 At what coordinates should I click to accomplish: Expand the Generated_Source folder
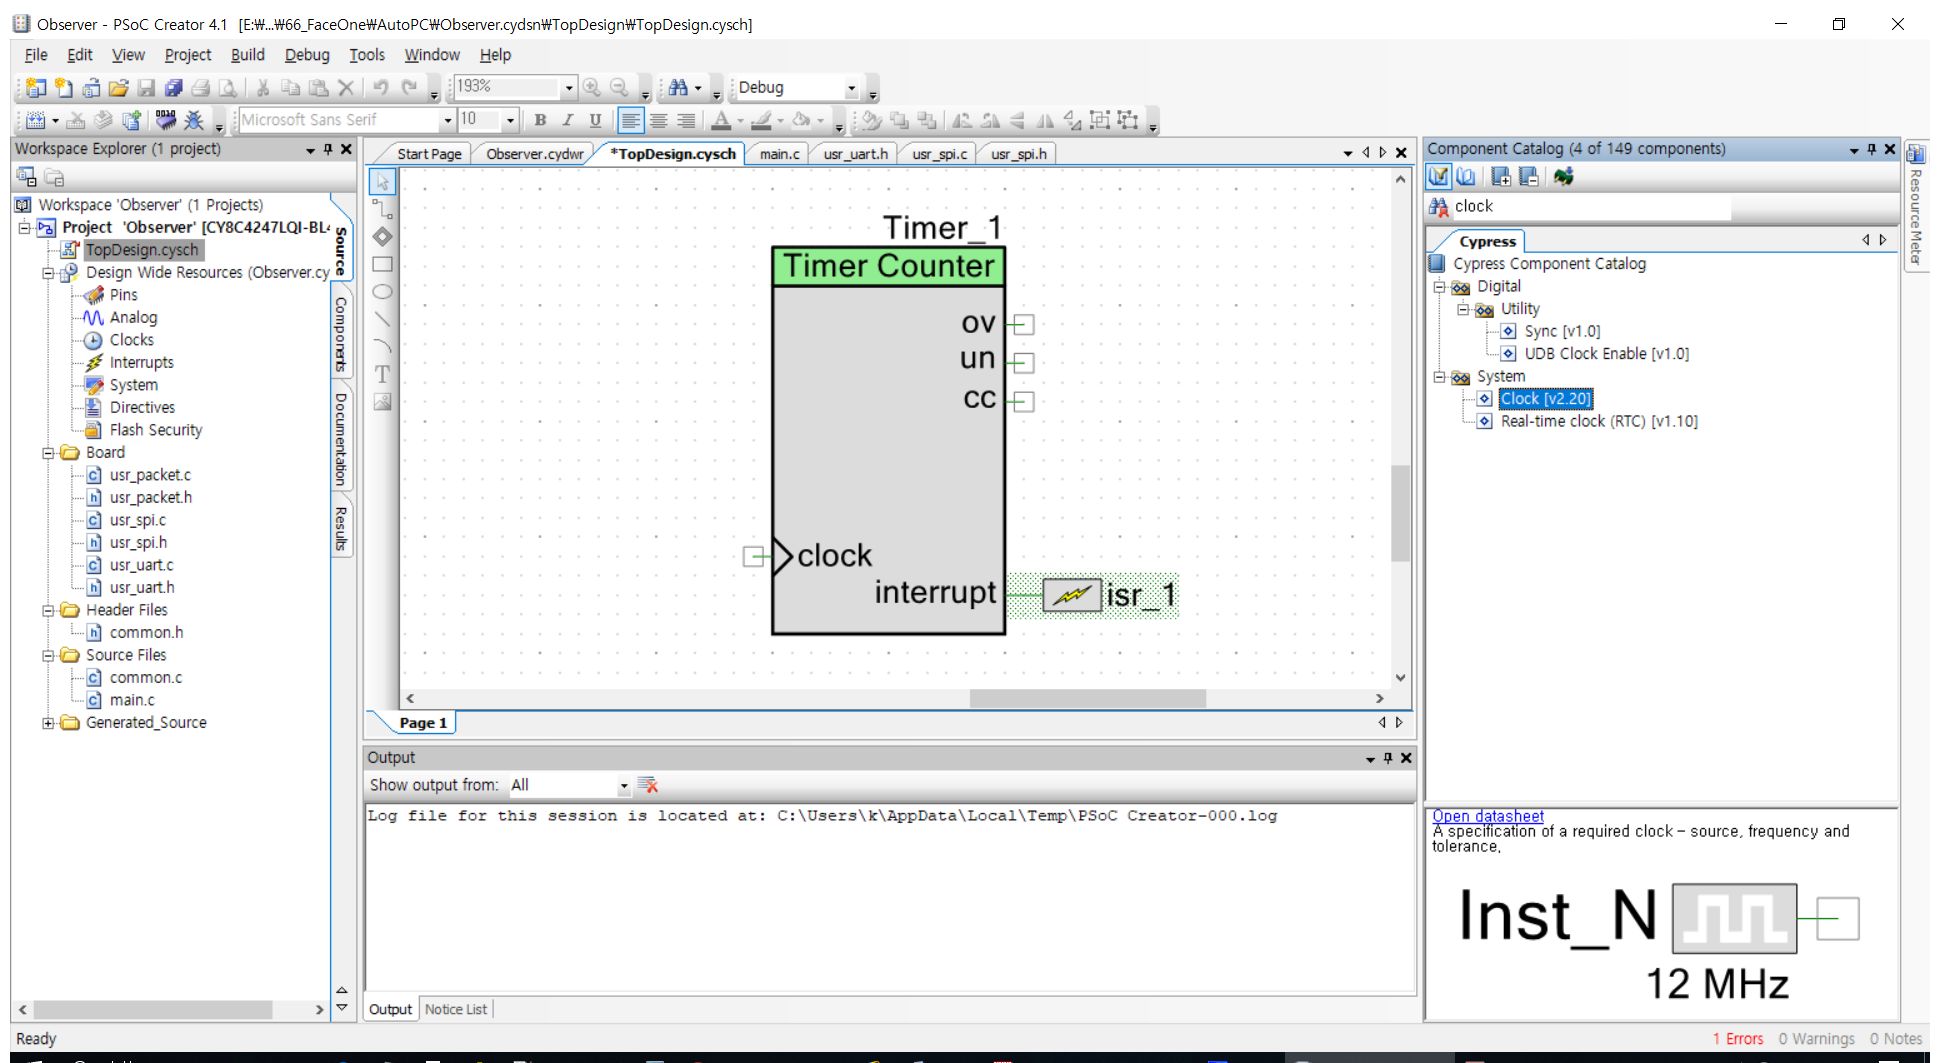pos(48,723)
